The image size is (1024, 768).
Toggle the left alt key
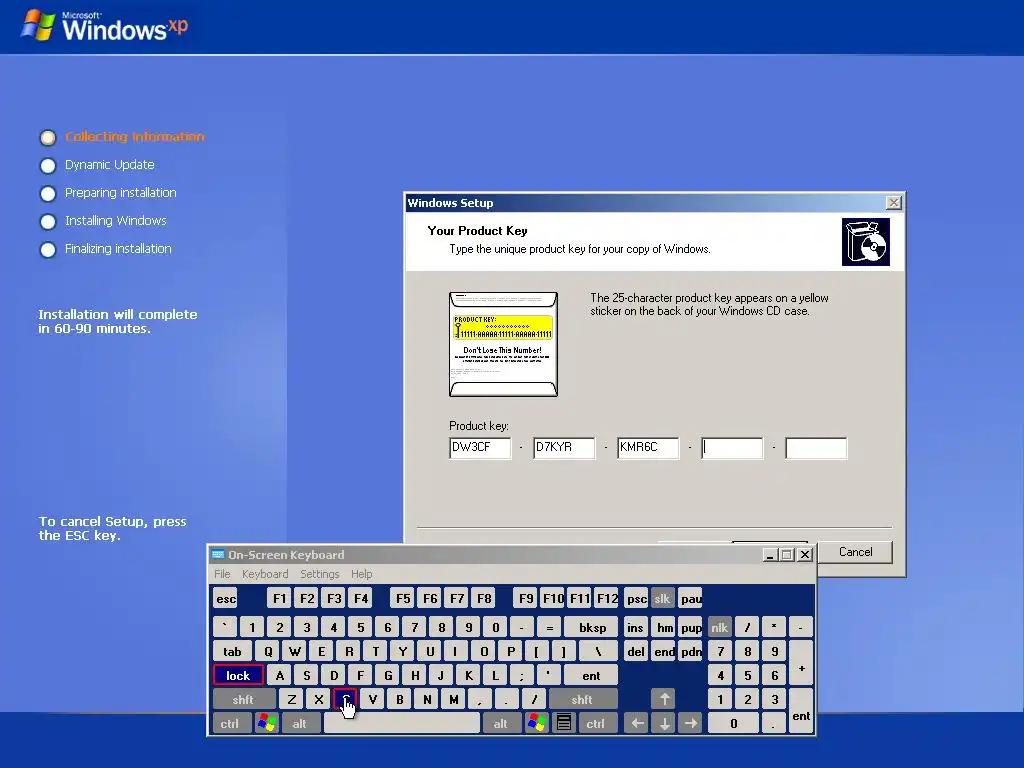300,724
